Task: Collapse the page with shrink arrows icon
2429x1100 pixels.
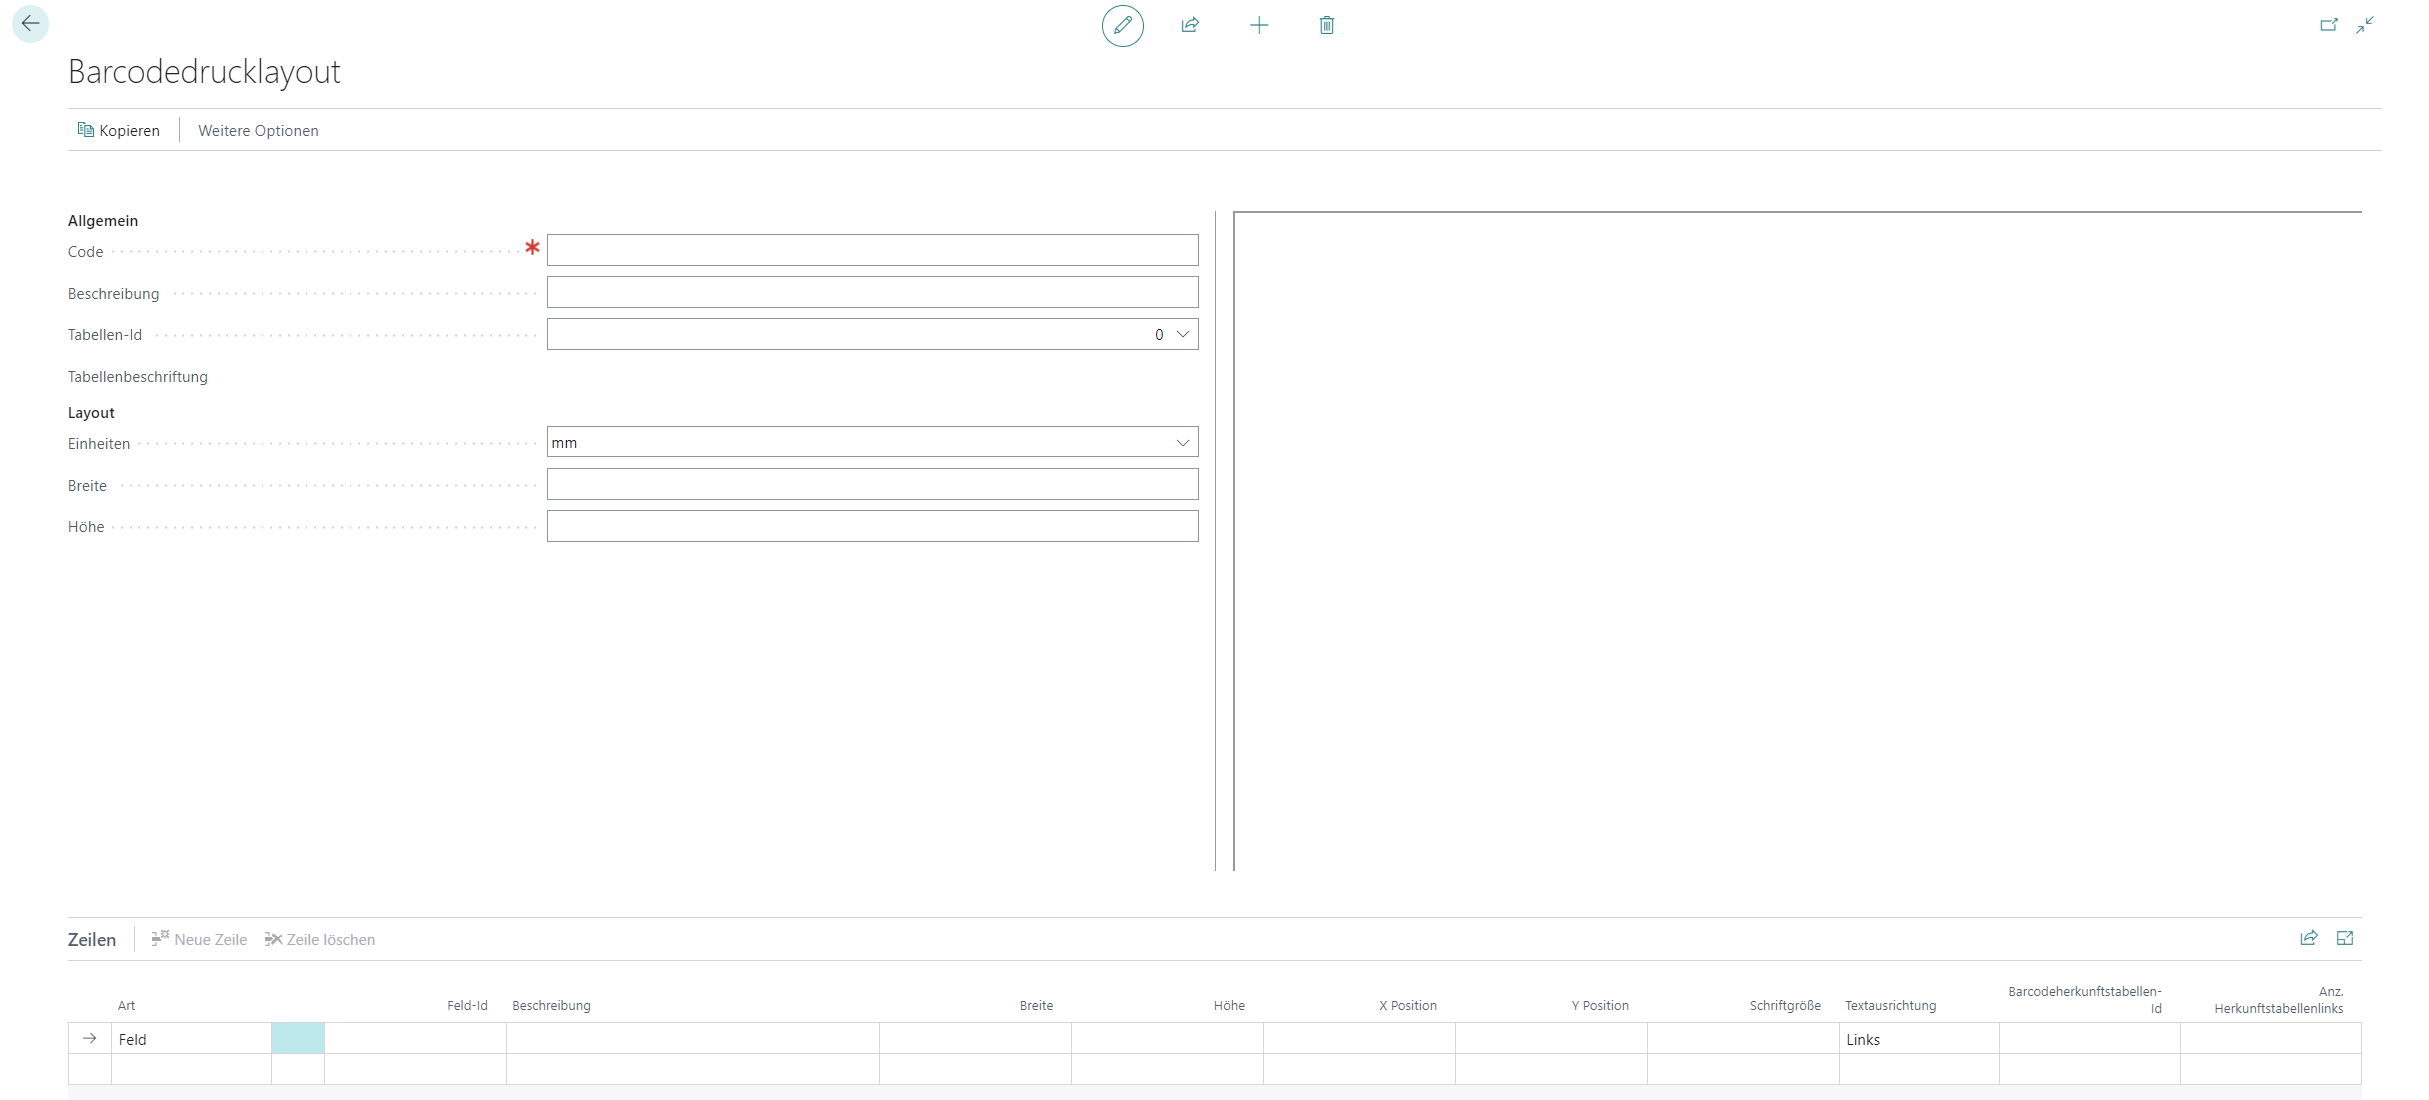Action: (x=2365, y=25)
